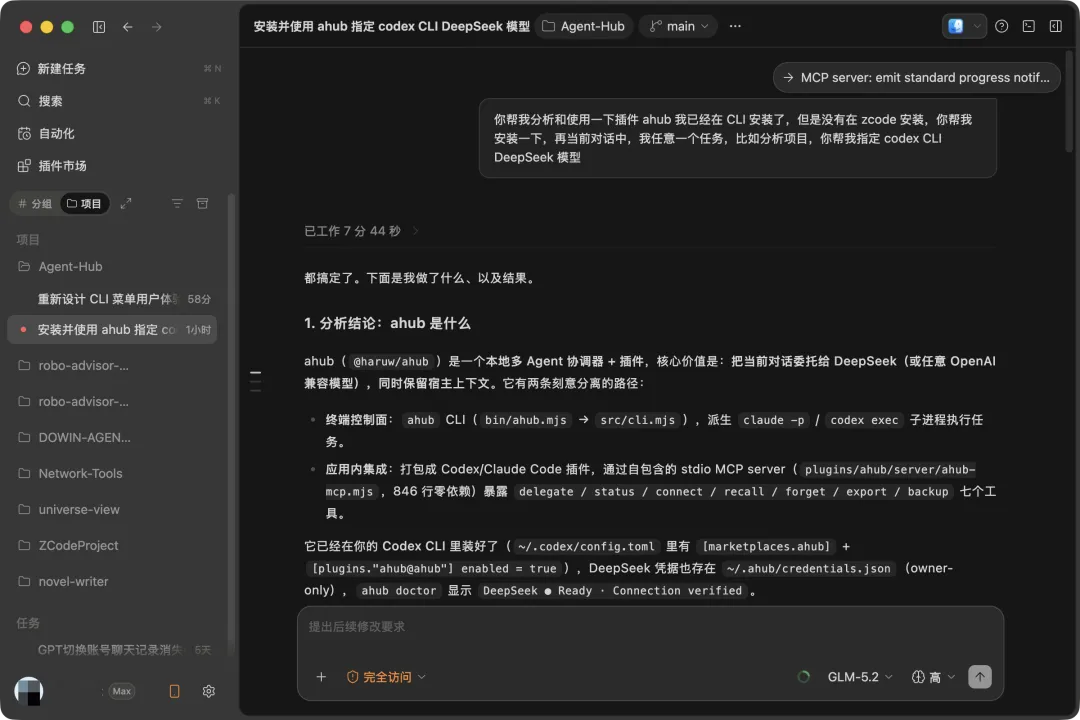The height and width of the screenshot is (720, 1080).
Task: Open the universe-view project folder
Action: [x=114, y=509]
